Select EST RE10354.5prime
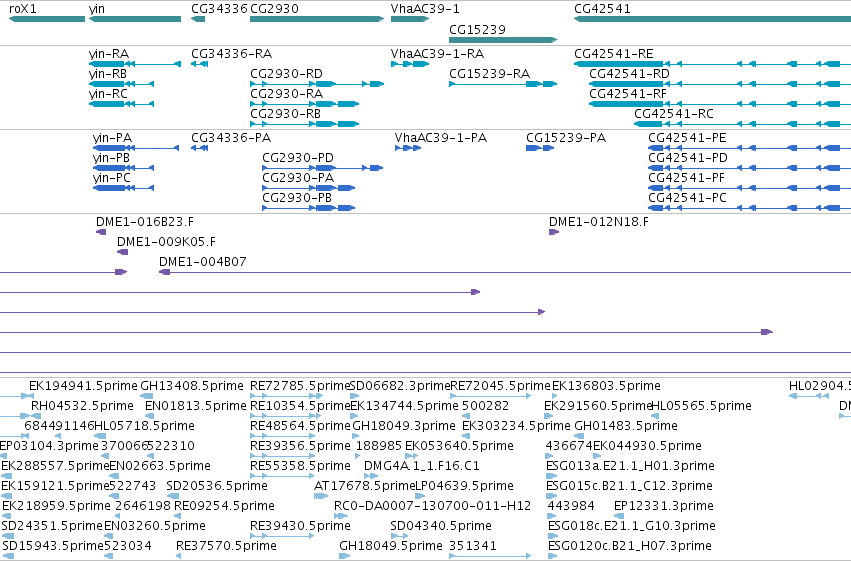Image resolution: width=851 pixels, height=561 pixels. tap(300, 406)
